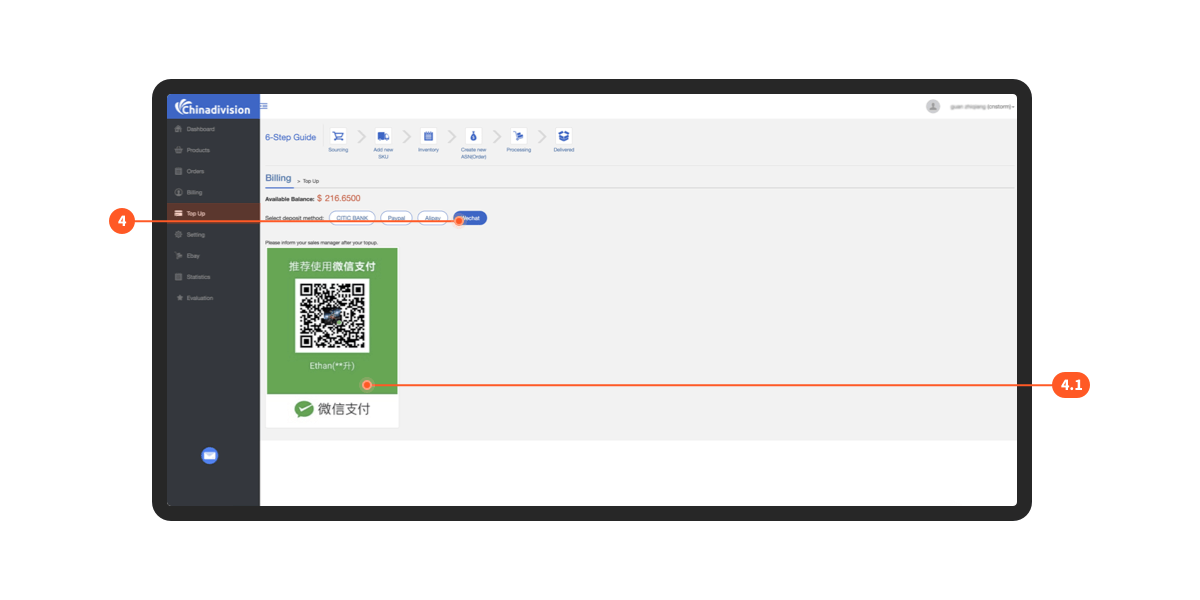Viewport: 1200px width, 600px height.
Task: Click the WeChat Pay logo banner
Action: point(332,409)
